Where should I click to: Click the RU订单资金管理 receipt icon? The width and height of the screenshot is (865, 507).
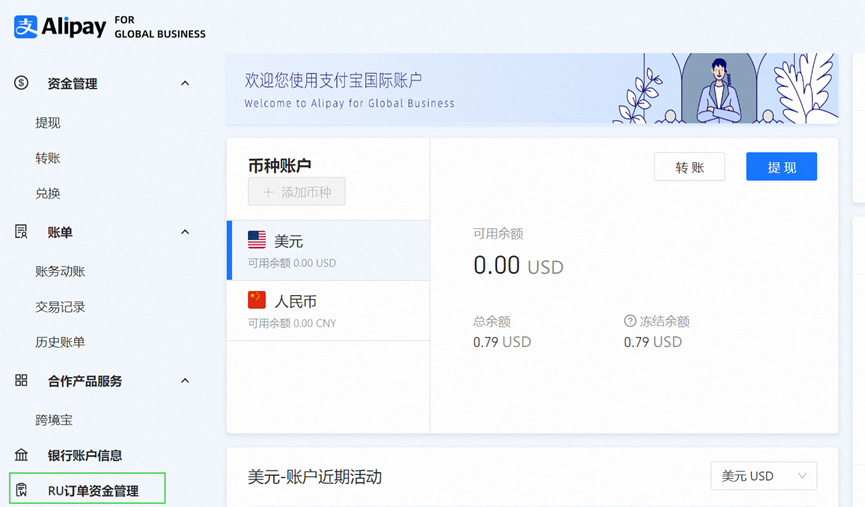[x=21, y=490]
